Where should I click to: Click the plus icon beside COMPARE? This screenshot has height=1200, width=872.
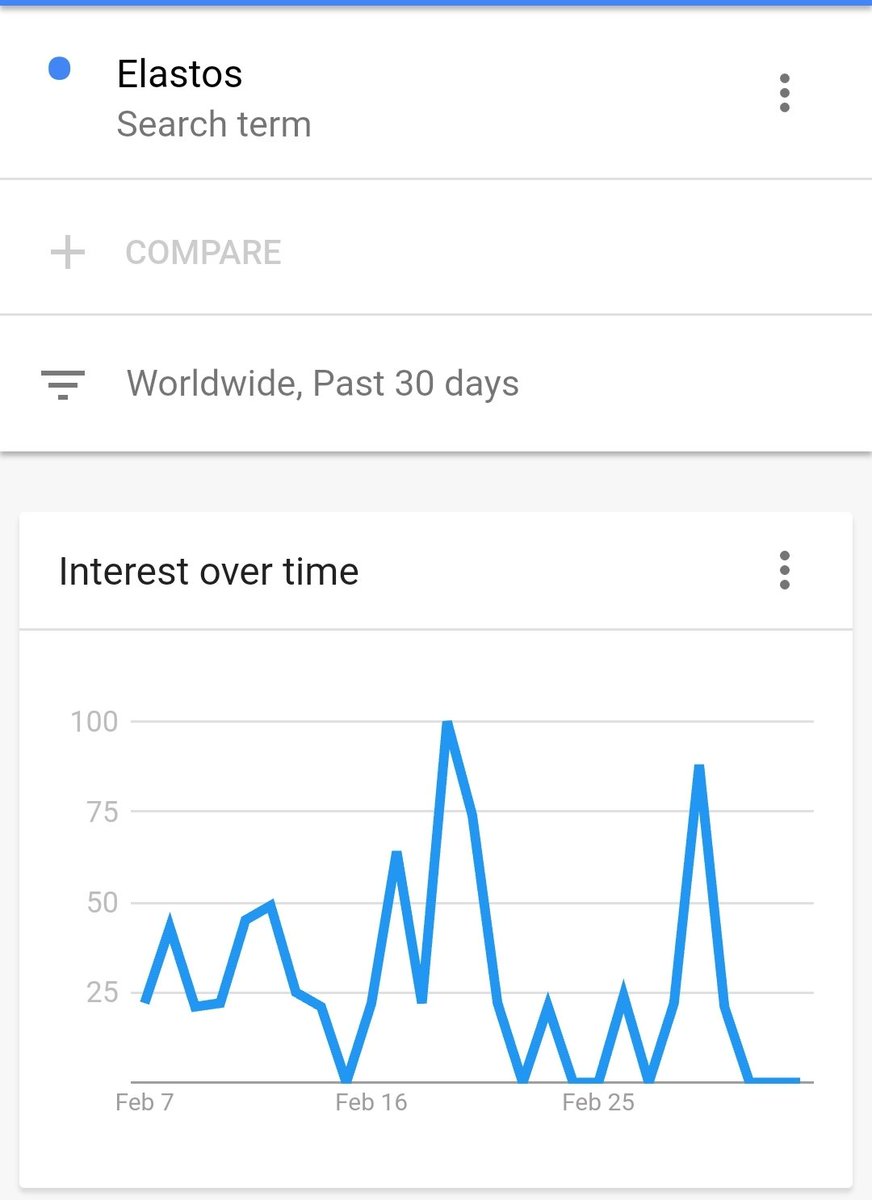[67, 252]
